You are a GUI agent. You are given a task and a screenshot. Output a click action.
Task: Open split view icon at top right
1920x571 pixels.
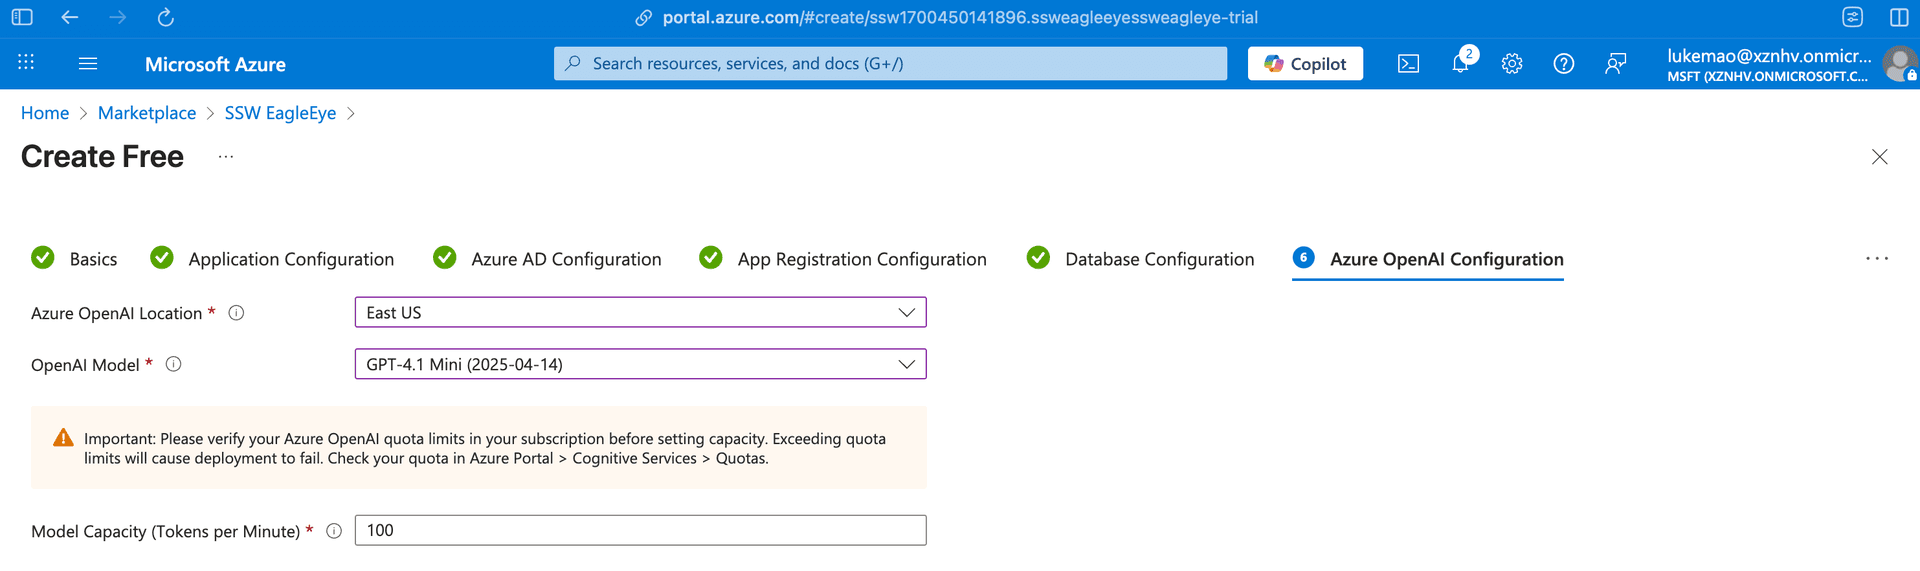pyautogui.click(x=1899, y=17)
